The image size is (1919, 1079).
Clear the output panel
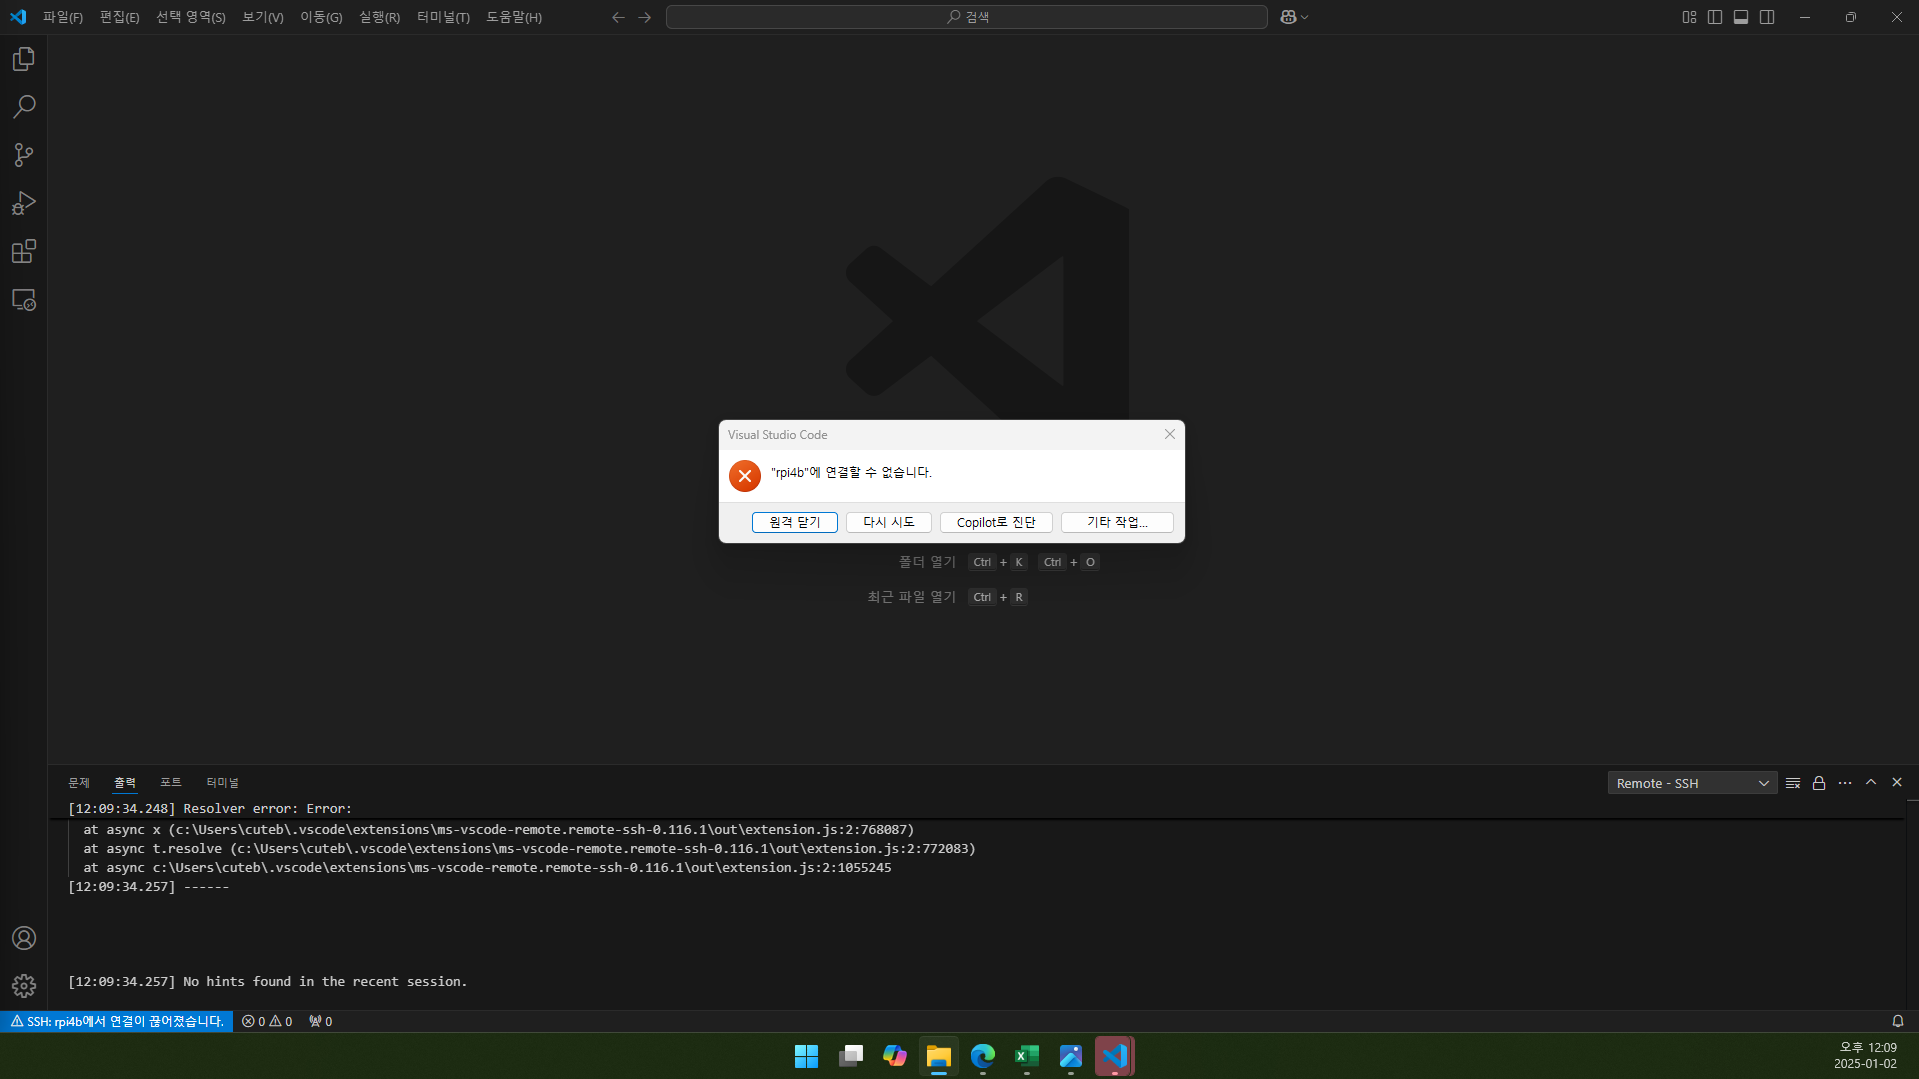coord(1793,783)
